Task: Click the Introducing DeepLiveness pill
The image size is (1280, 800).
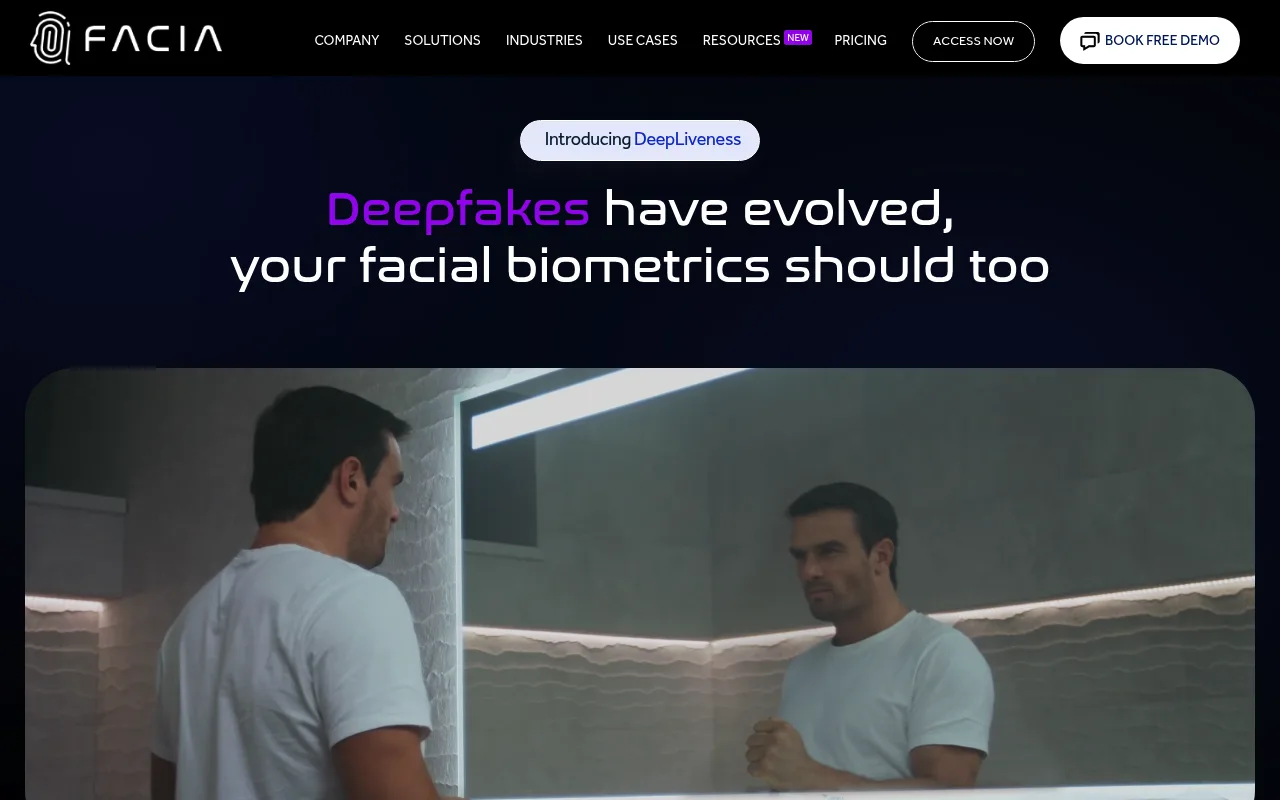Action: pyautogui.click(x=640, y=140)
